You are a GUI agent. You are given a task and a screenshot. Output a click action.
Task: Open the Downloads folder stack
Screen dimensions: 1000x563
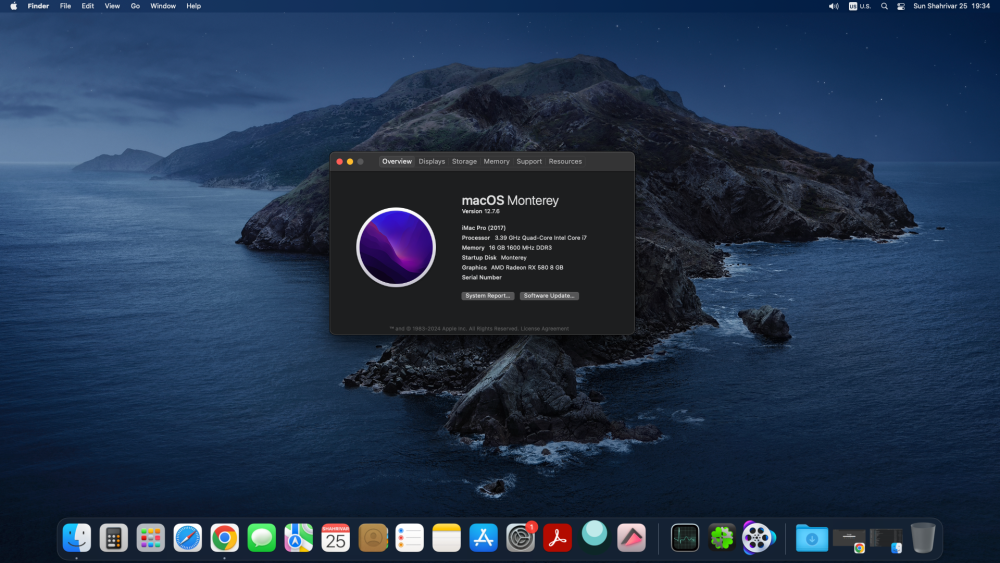click(x=811, y=539)
